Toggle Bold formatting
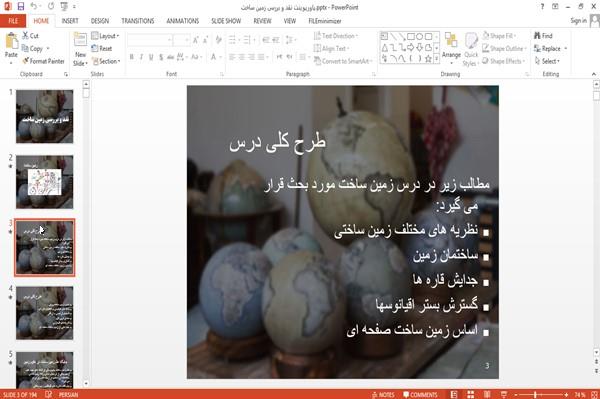Image resolution: width=600 pixels, height=399 pixels. click(132, 57)
